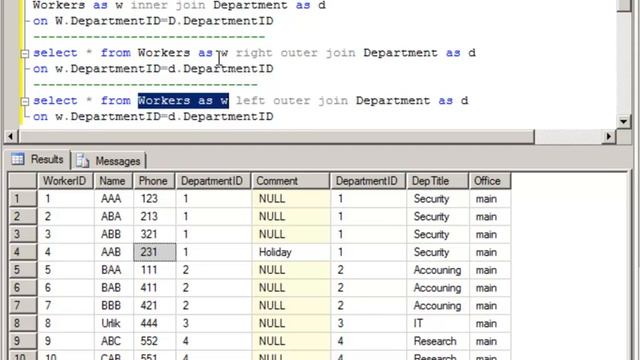640x360 pixels.
Task: Click the editor horizontal scrollbar left arrow
Action: coord(11,136)
